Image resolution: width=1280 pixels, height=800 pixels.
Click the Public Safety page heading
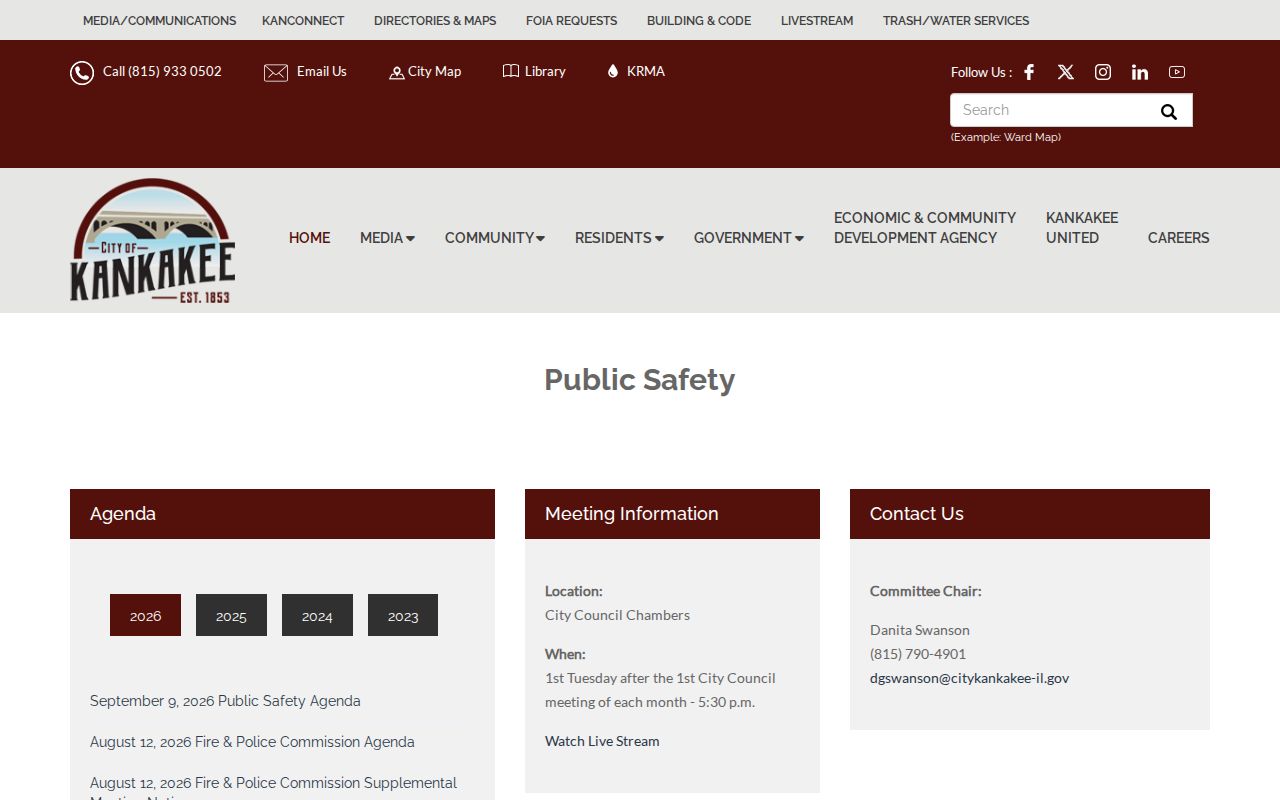pyautogui.click(x=640, y=380)
